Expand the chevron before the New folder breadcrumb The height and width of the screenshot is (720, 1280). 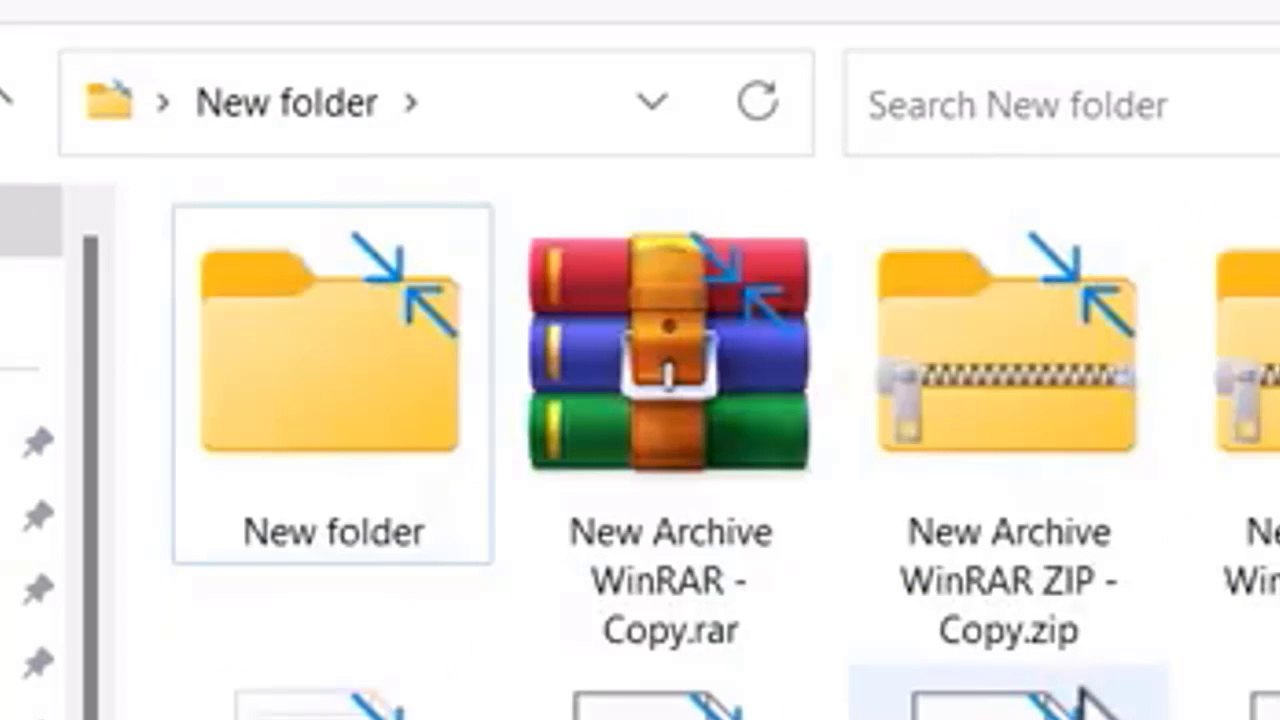click(163, 102)
